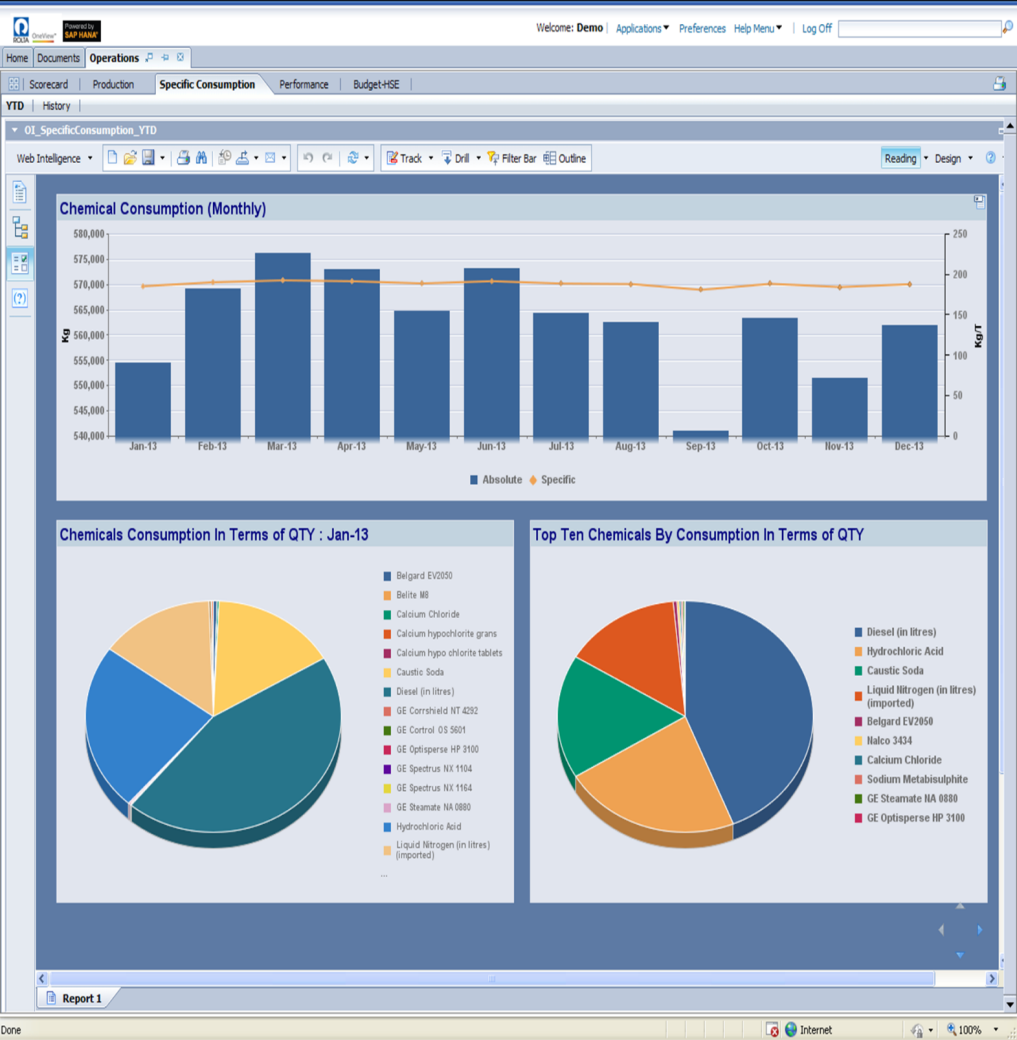The width and height of the screenshot is (1017, 1040).
Task: Open the Navigation Map tree icon
Action: [20, 228]
